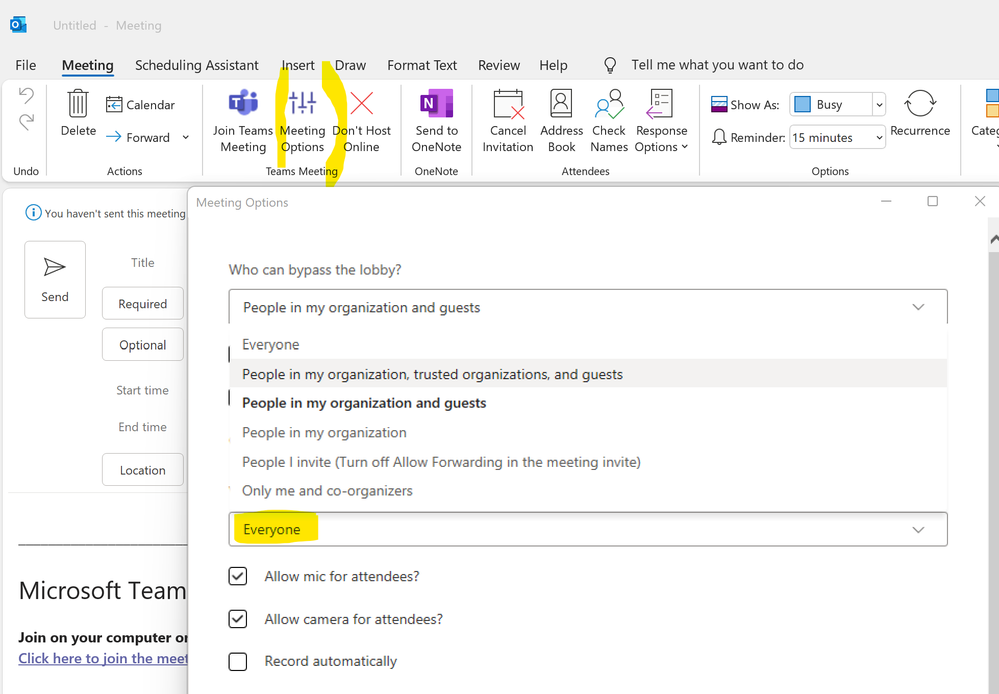Send meeting notes to OneNote

pos(436,121)
